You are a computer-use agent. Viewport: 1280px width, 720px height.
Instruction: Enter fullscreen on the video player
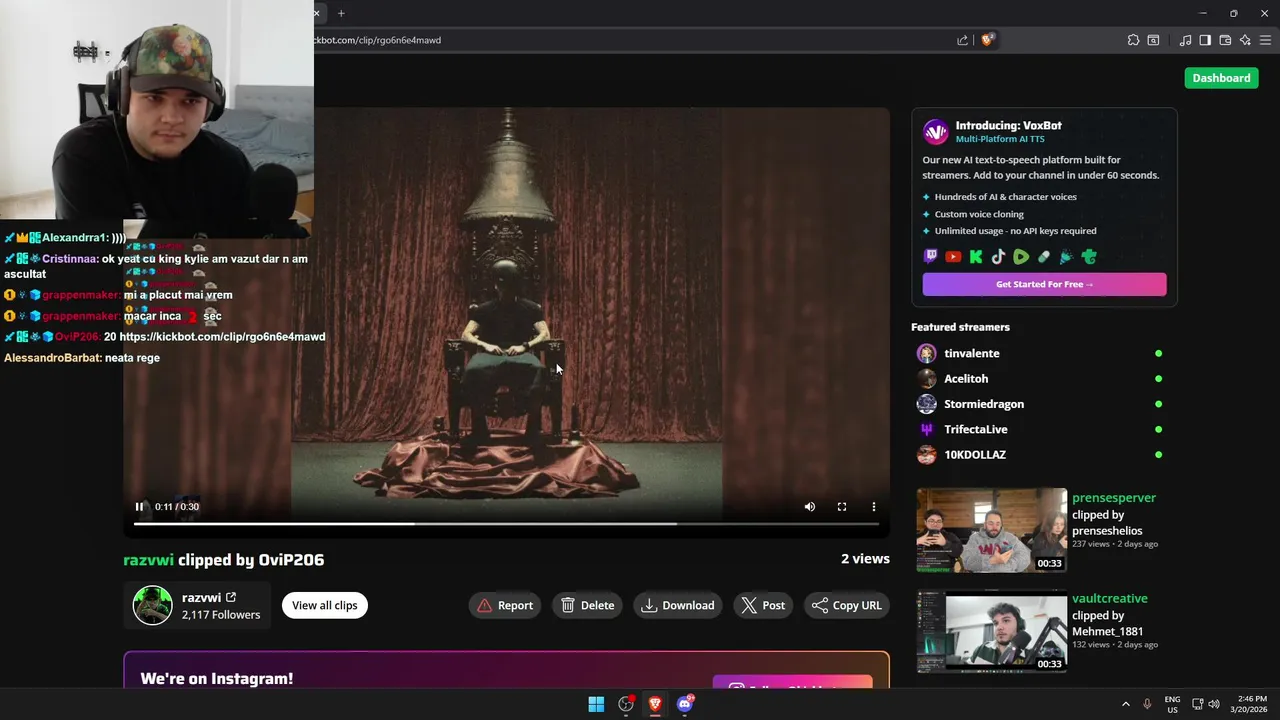click(842, 507)
